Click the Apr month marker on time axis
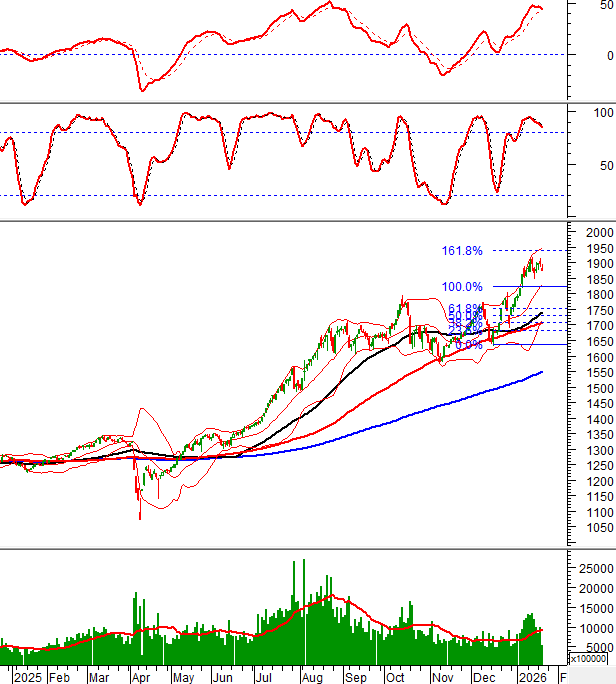 (141, 676)
